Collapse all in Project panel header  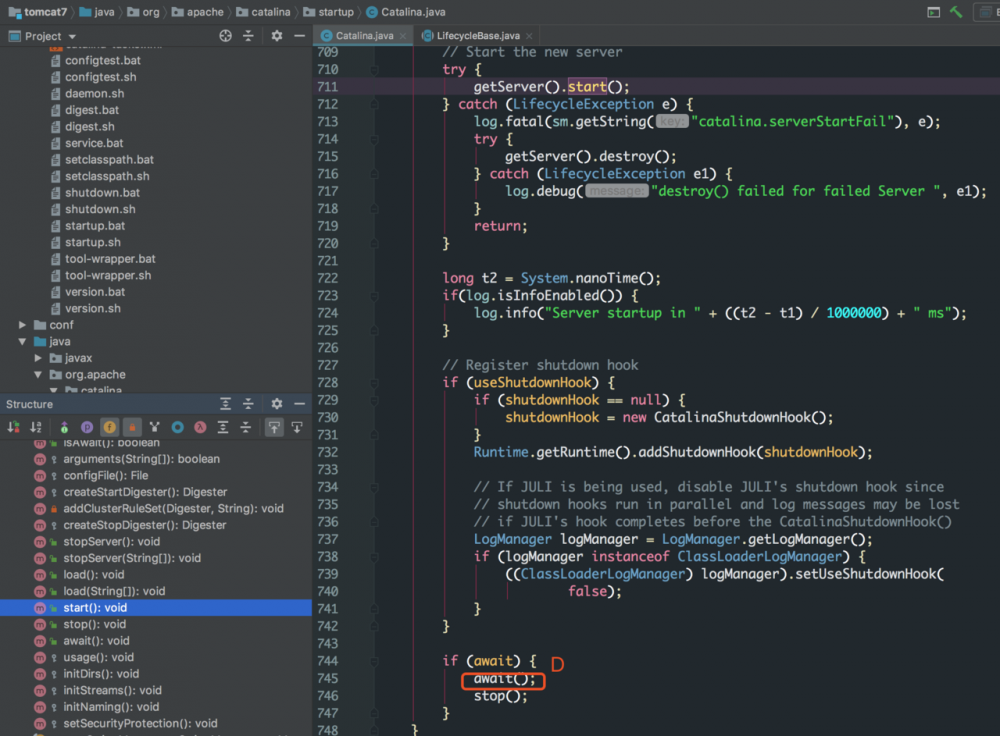click(x=250, y=35)
